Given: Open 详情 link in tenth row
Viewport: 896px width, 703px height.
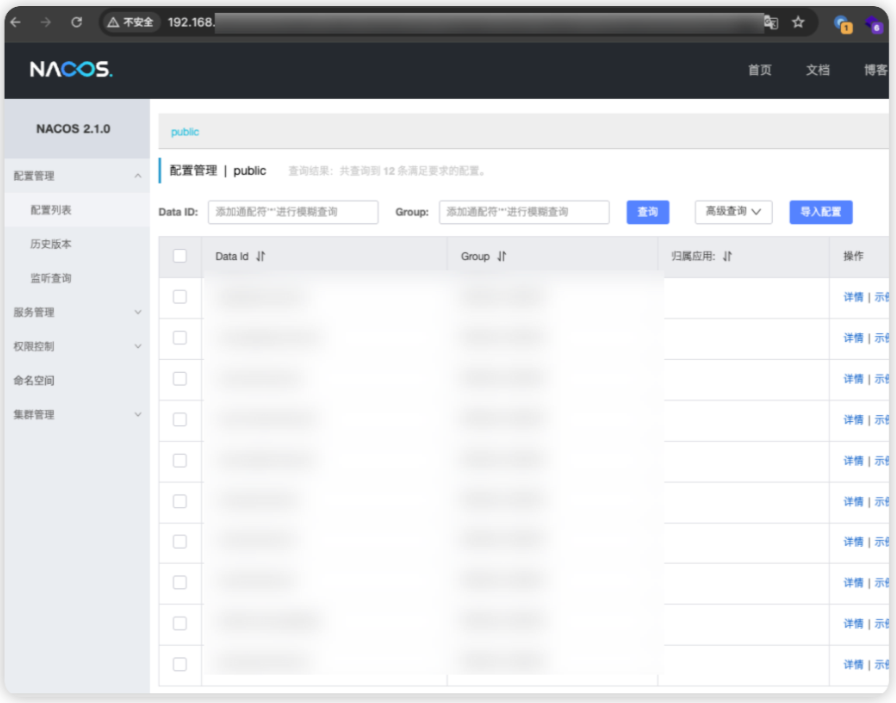Looking at the screenshot, I should pos(853,664).
